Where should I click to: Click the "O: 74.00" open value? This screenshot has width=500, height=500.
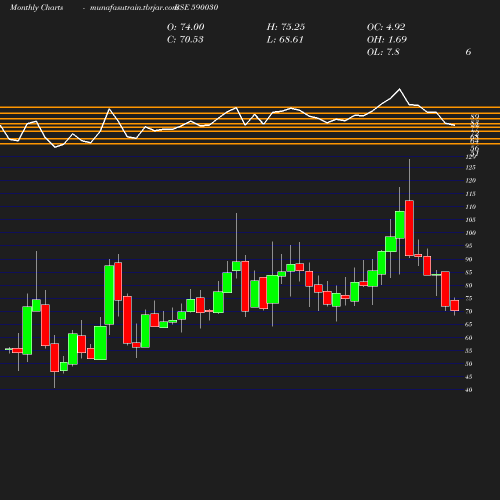(x=185, y=27)
